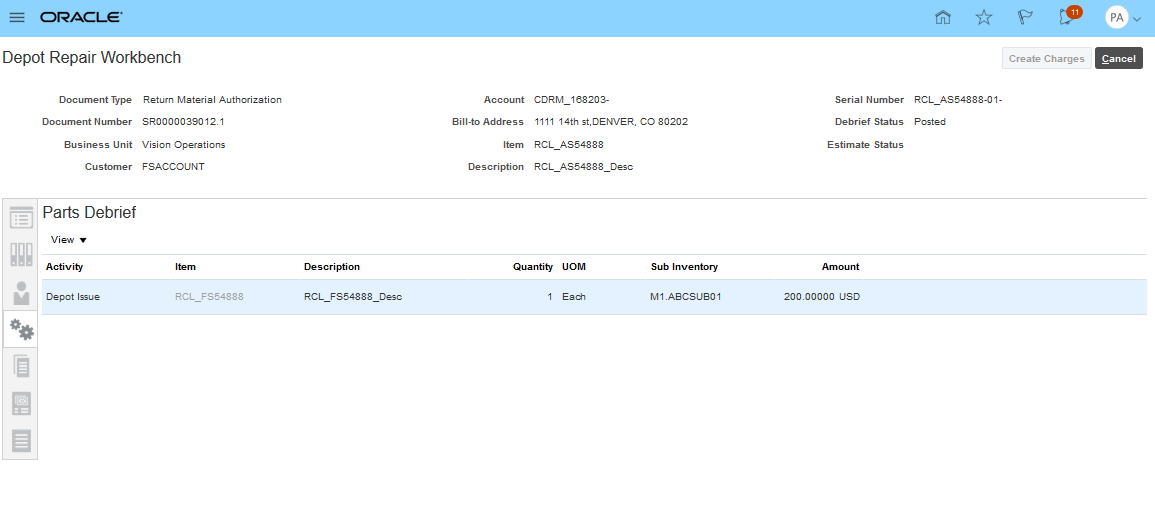Open the Watchlist flag icon

click(1025, 18)
